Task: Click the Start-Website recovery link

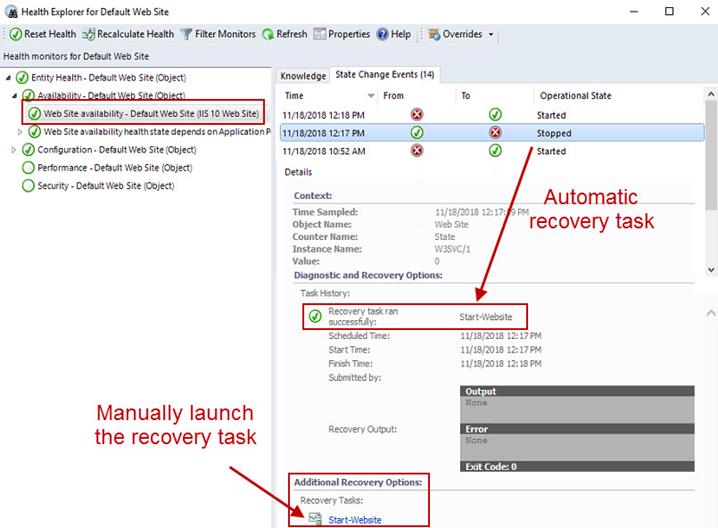Action: pyautogui.click(x=355, y=519)
